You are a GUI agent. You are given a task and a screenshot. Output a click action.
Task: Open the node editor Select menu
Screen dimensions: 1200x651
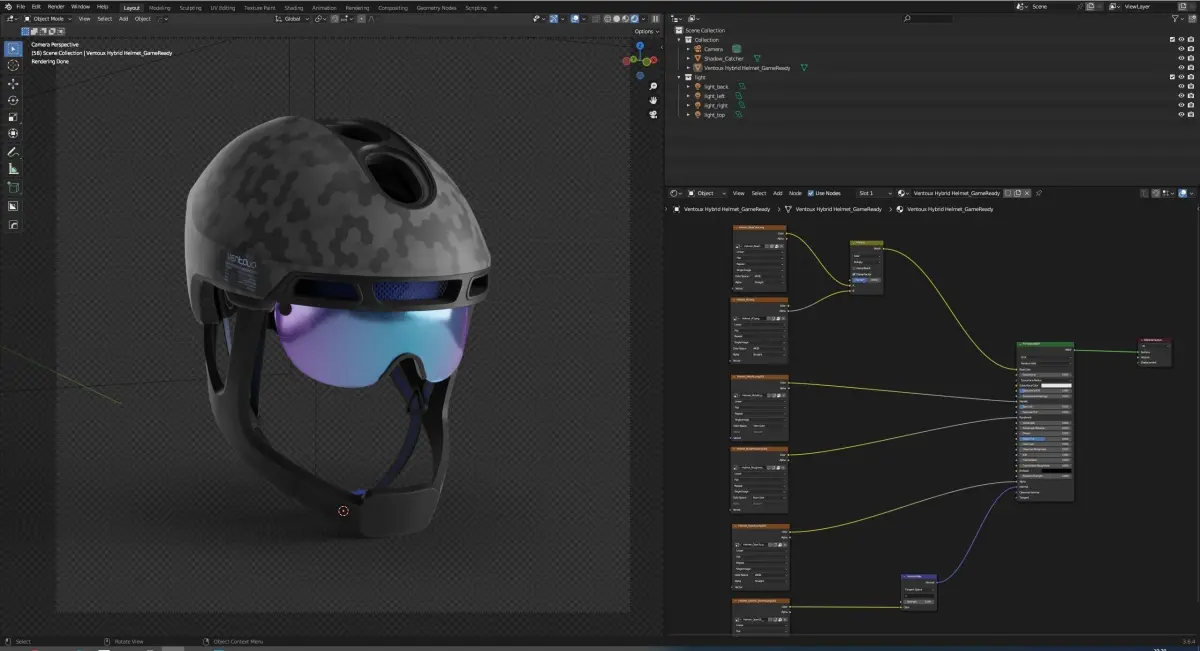pyautogui.click(x=759, y=193)
